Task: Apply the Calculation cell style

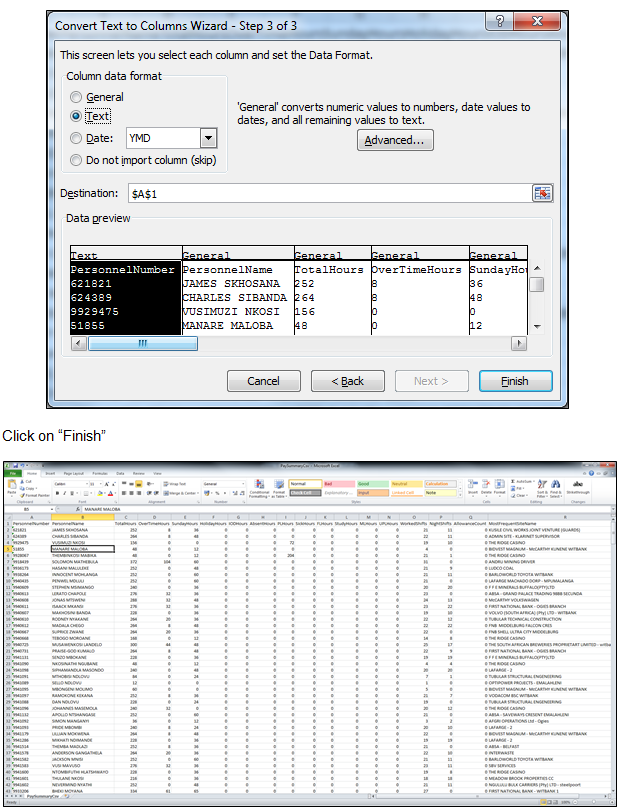Action: tap(440, 484)
